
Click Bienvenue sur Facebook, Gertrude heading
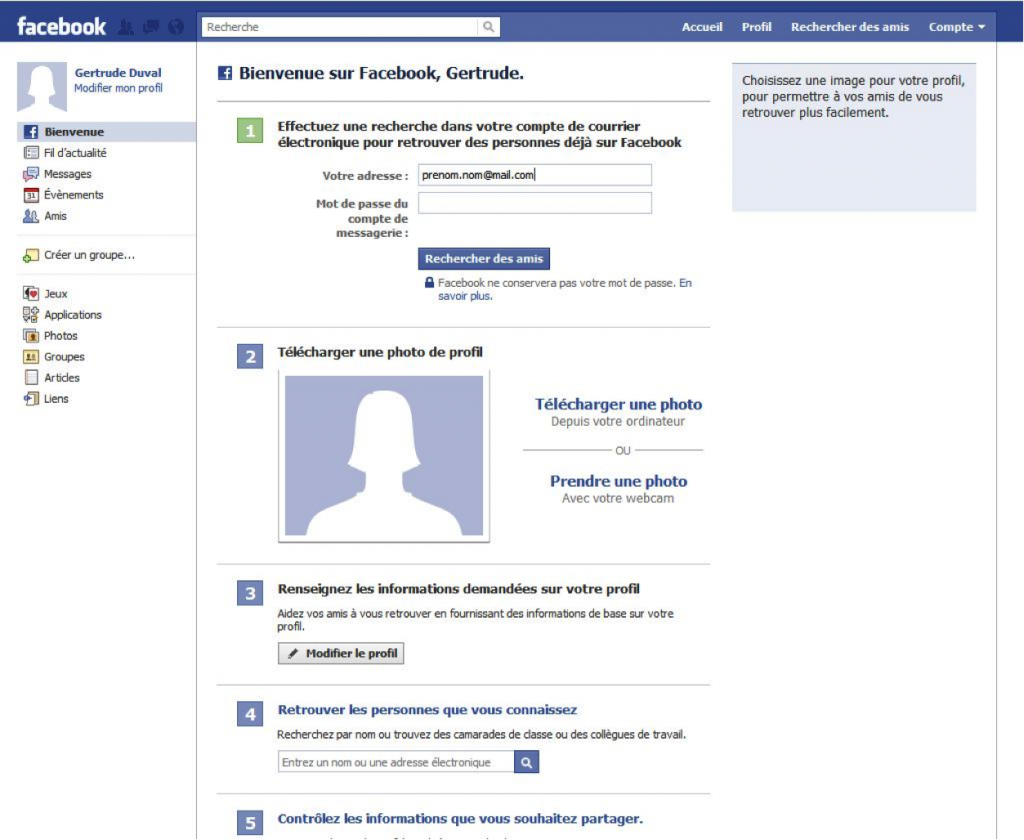381,73
